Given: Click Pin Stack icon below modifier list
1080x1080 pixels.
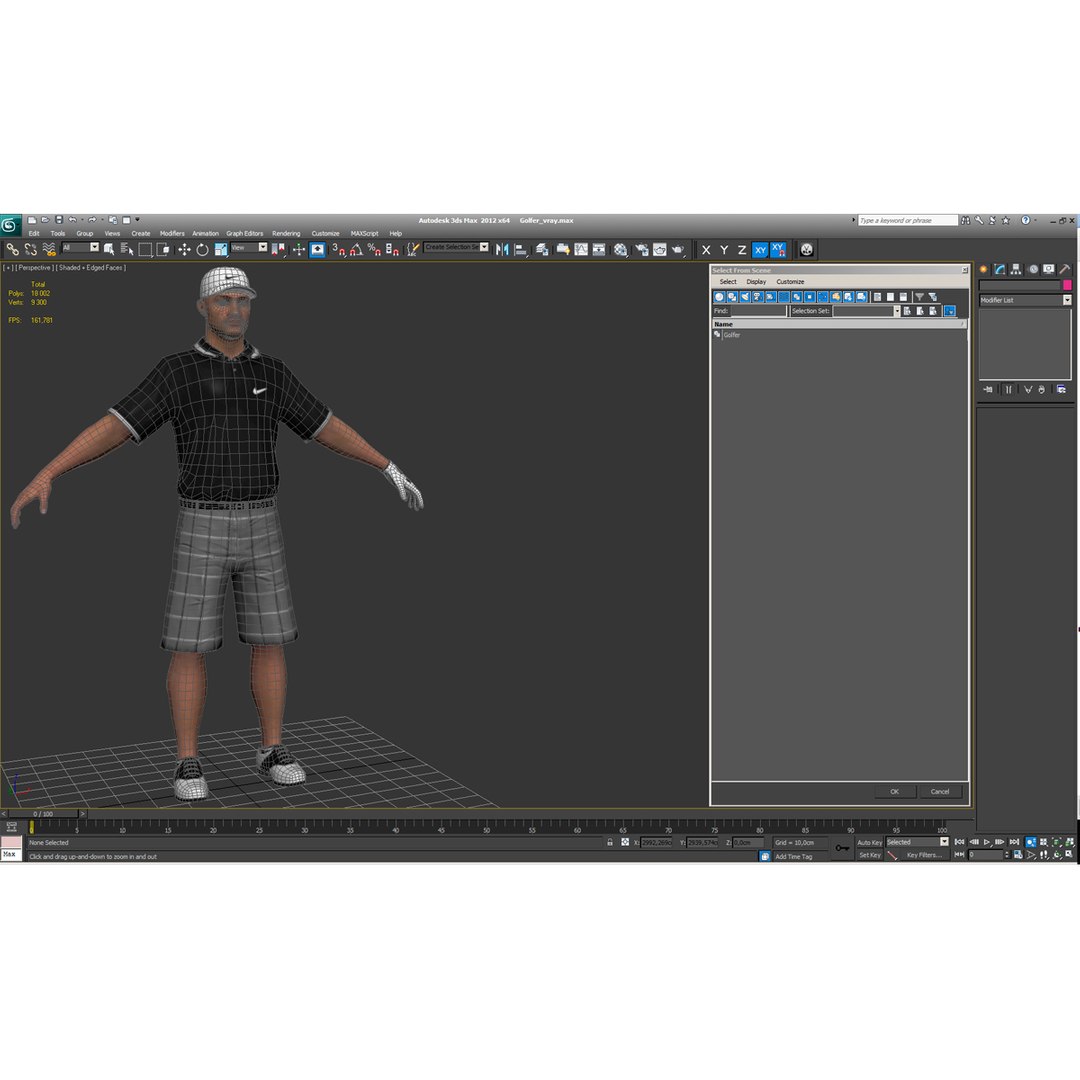Looking at the screenshot, I should click(988, 389).
